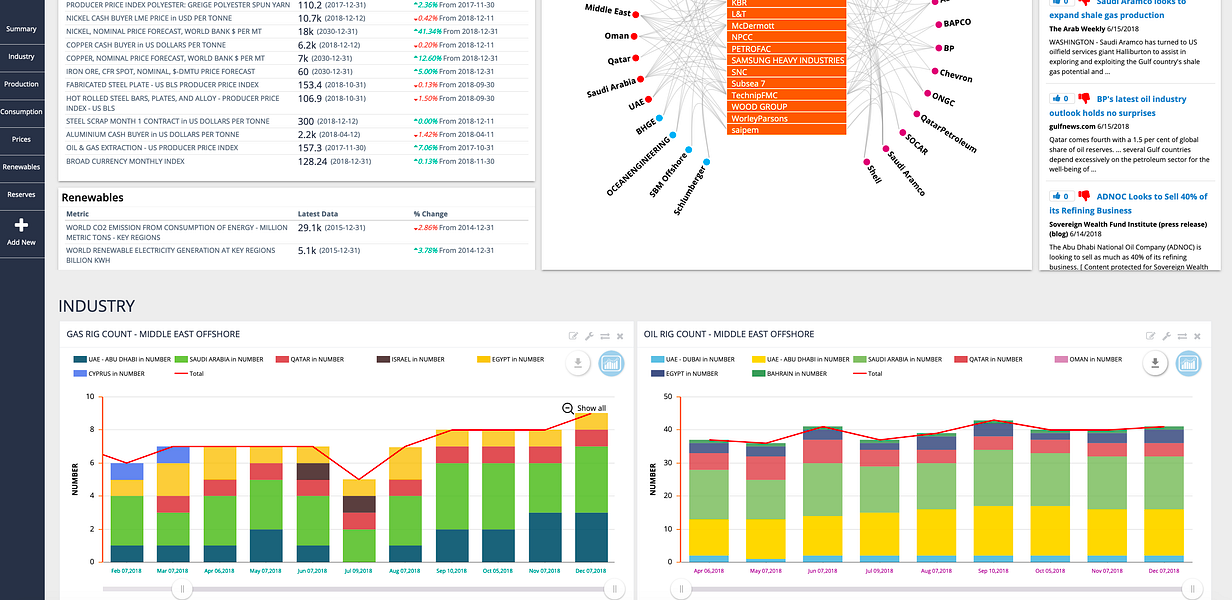Image resolution: width=1232 pixels, height=600 pixels.
Task: Toggle Egypt series in gas chart legend
Action: [512, 359]
